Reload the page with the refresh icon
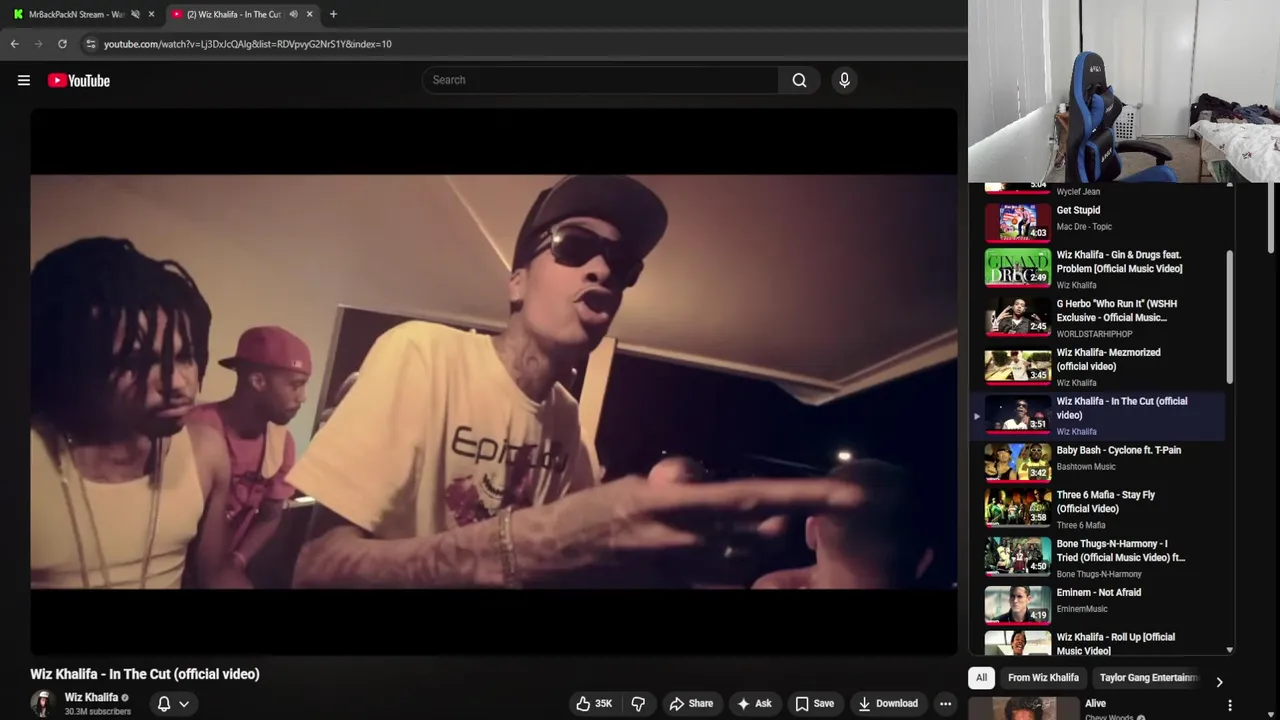1280x720 pixels. [x=62, y=44]
